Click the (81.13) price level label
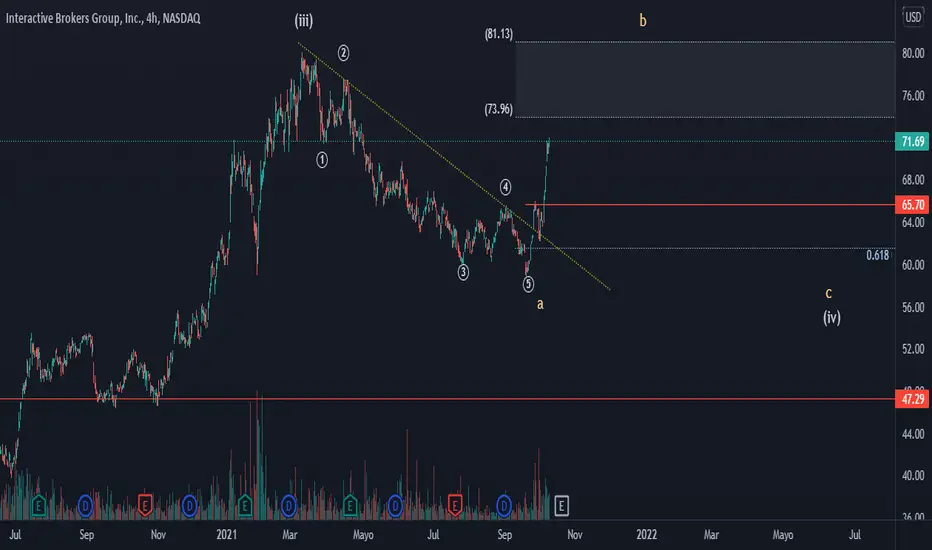The image size is (932, 550). click(x=498, y=34)
